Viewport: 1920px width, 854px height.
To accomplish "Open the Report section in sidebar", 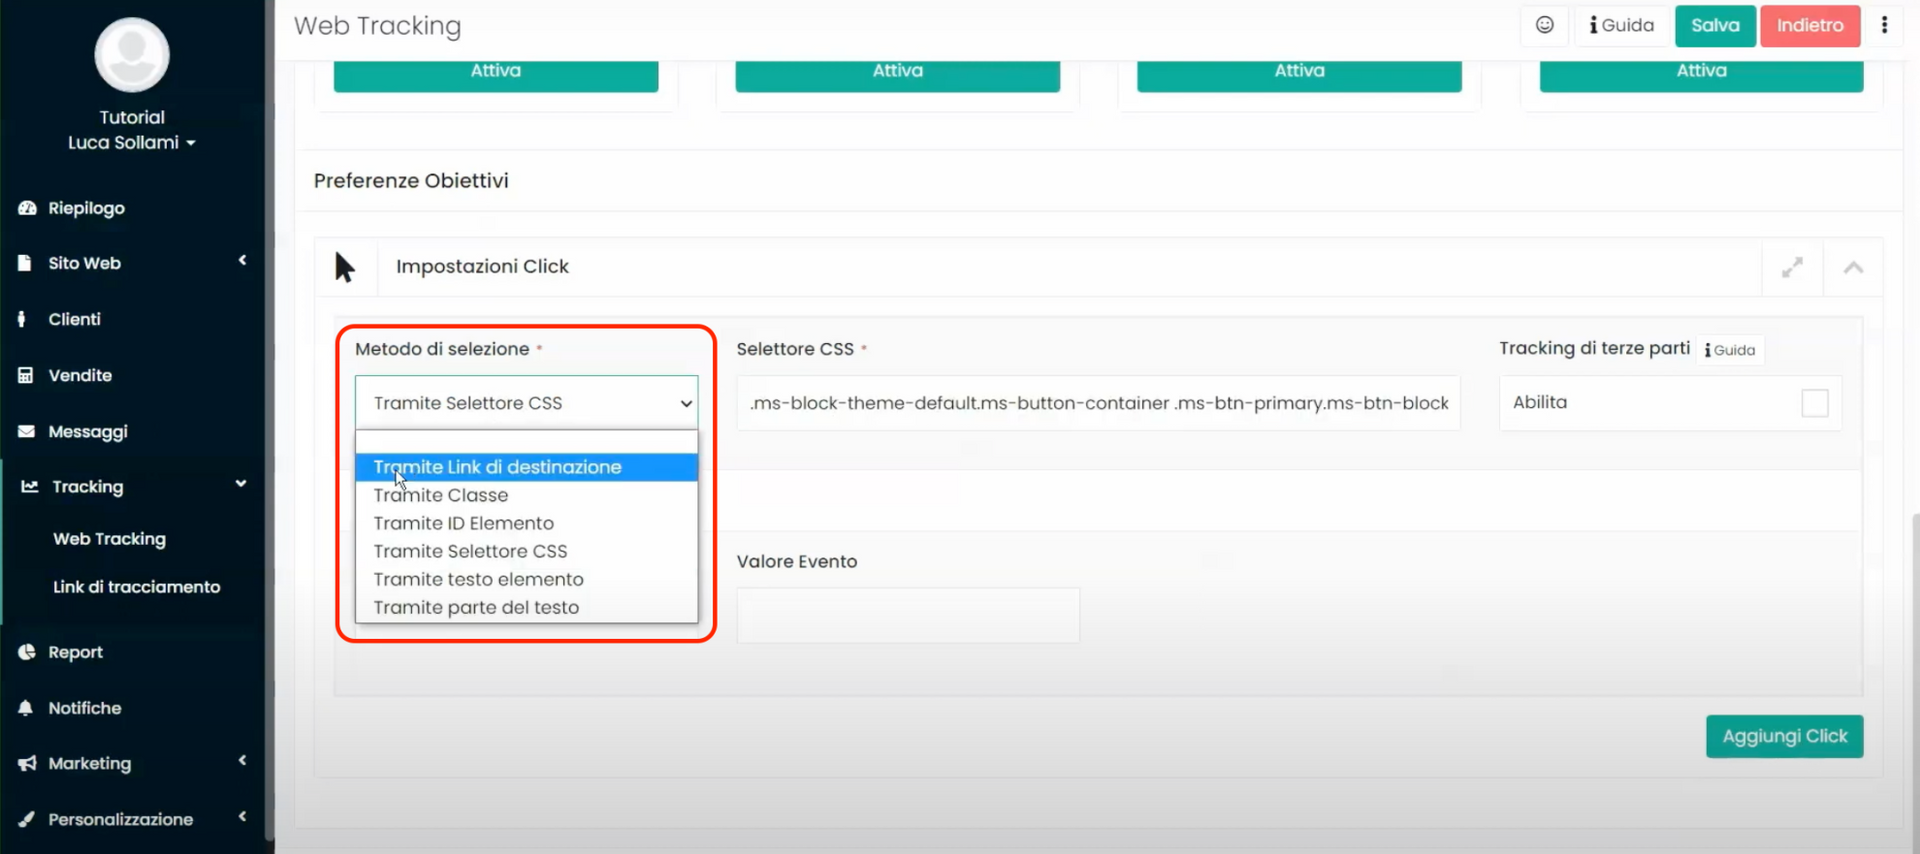I will click(75, 652).
